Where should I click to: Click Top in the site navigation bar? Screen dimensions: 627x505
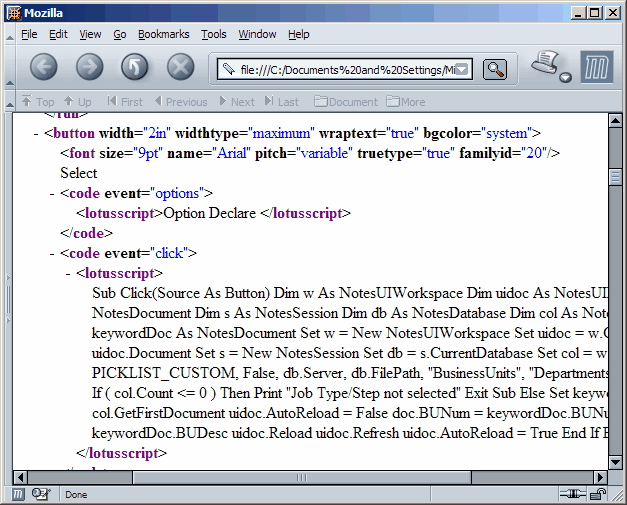[x=38, y=102]
